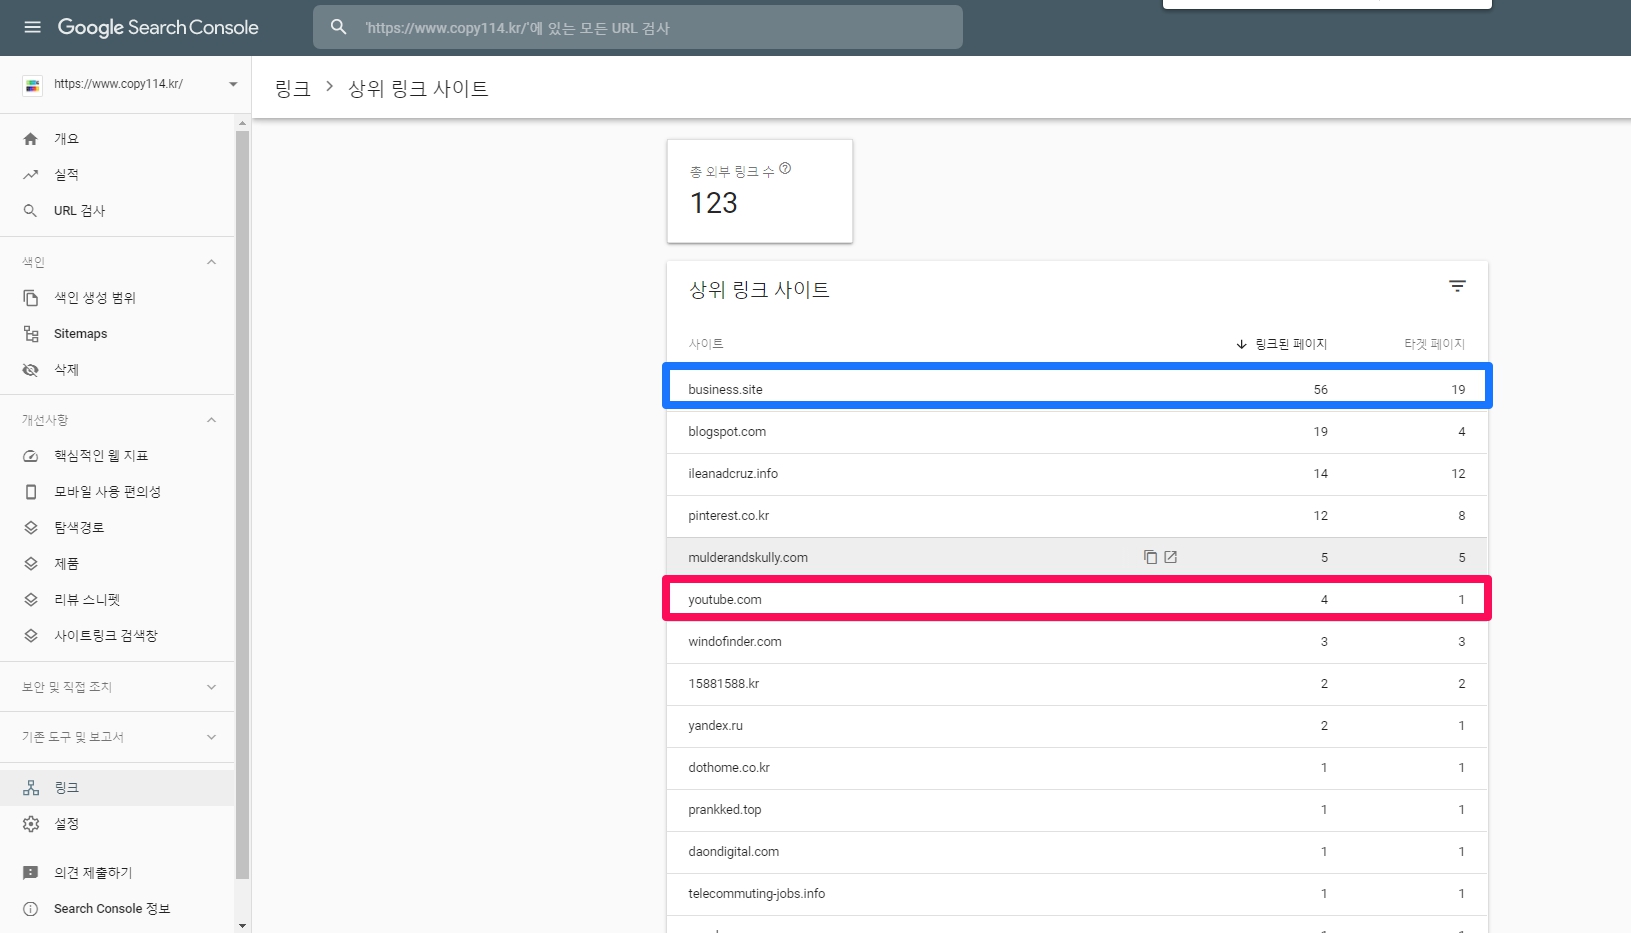Viewport: 1631px width, 933px height.
Task: Open 색인 생성 범위 report
Action: coord(117,298)
